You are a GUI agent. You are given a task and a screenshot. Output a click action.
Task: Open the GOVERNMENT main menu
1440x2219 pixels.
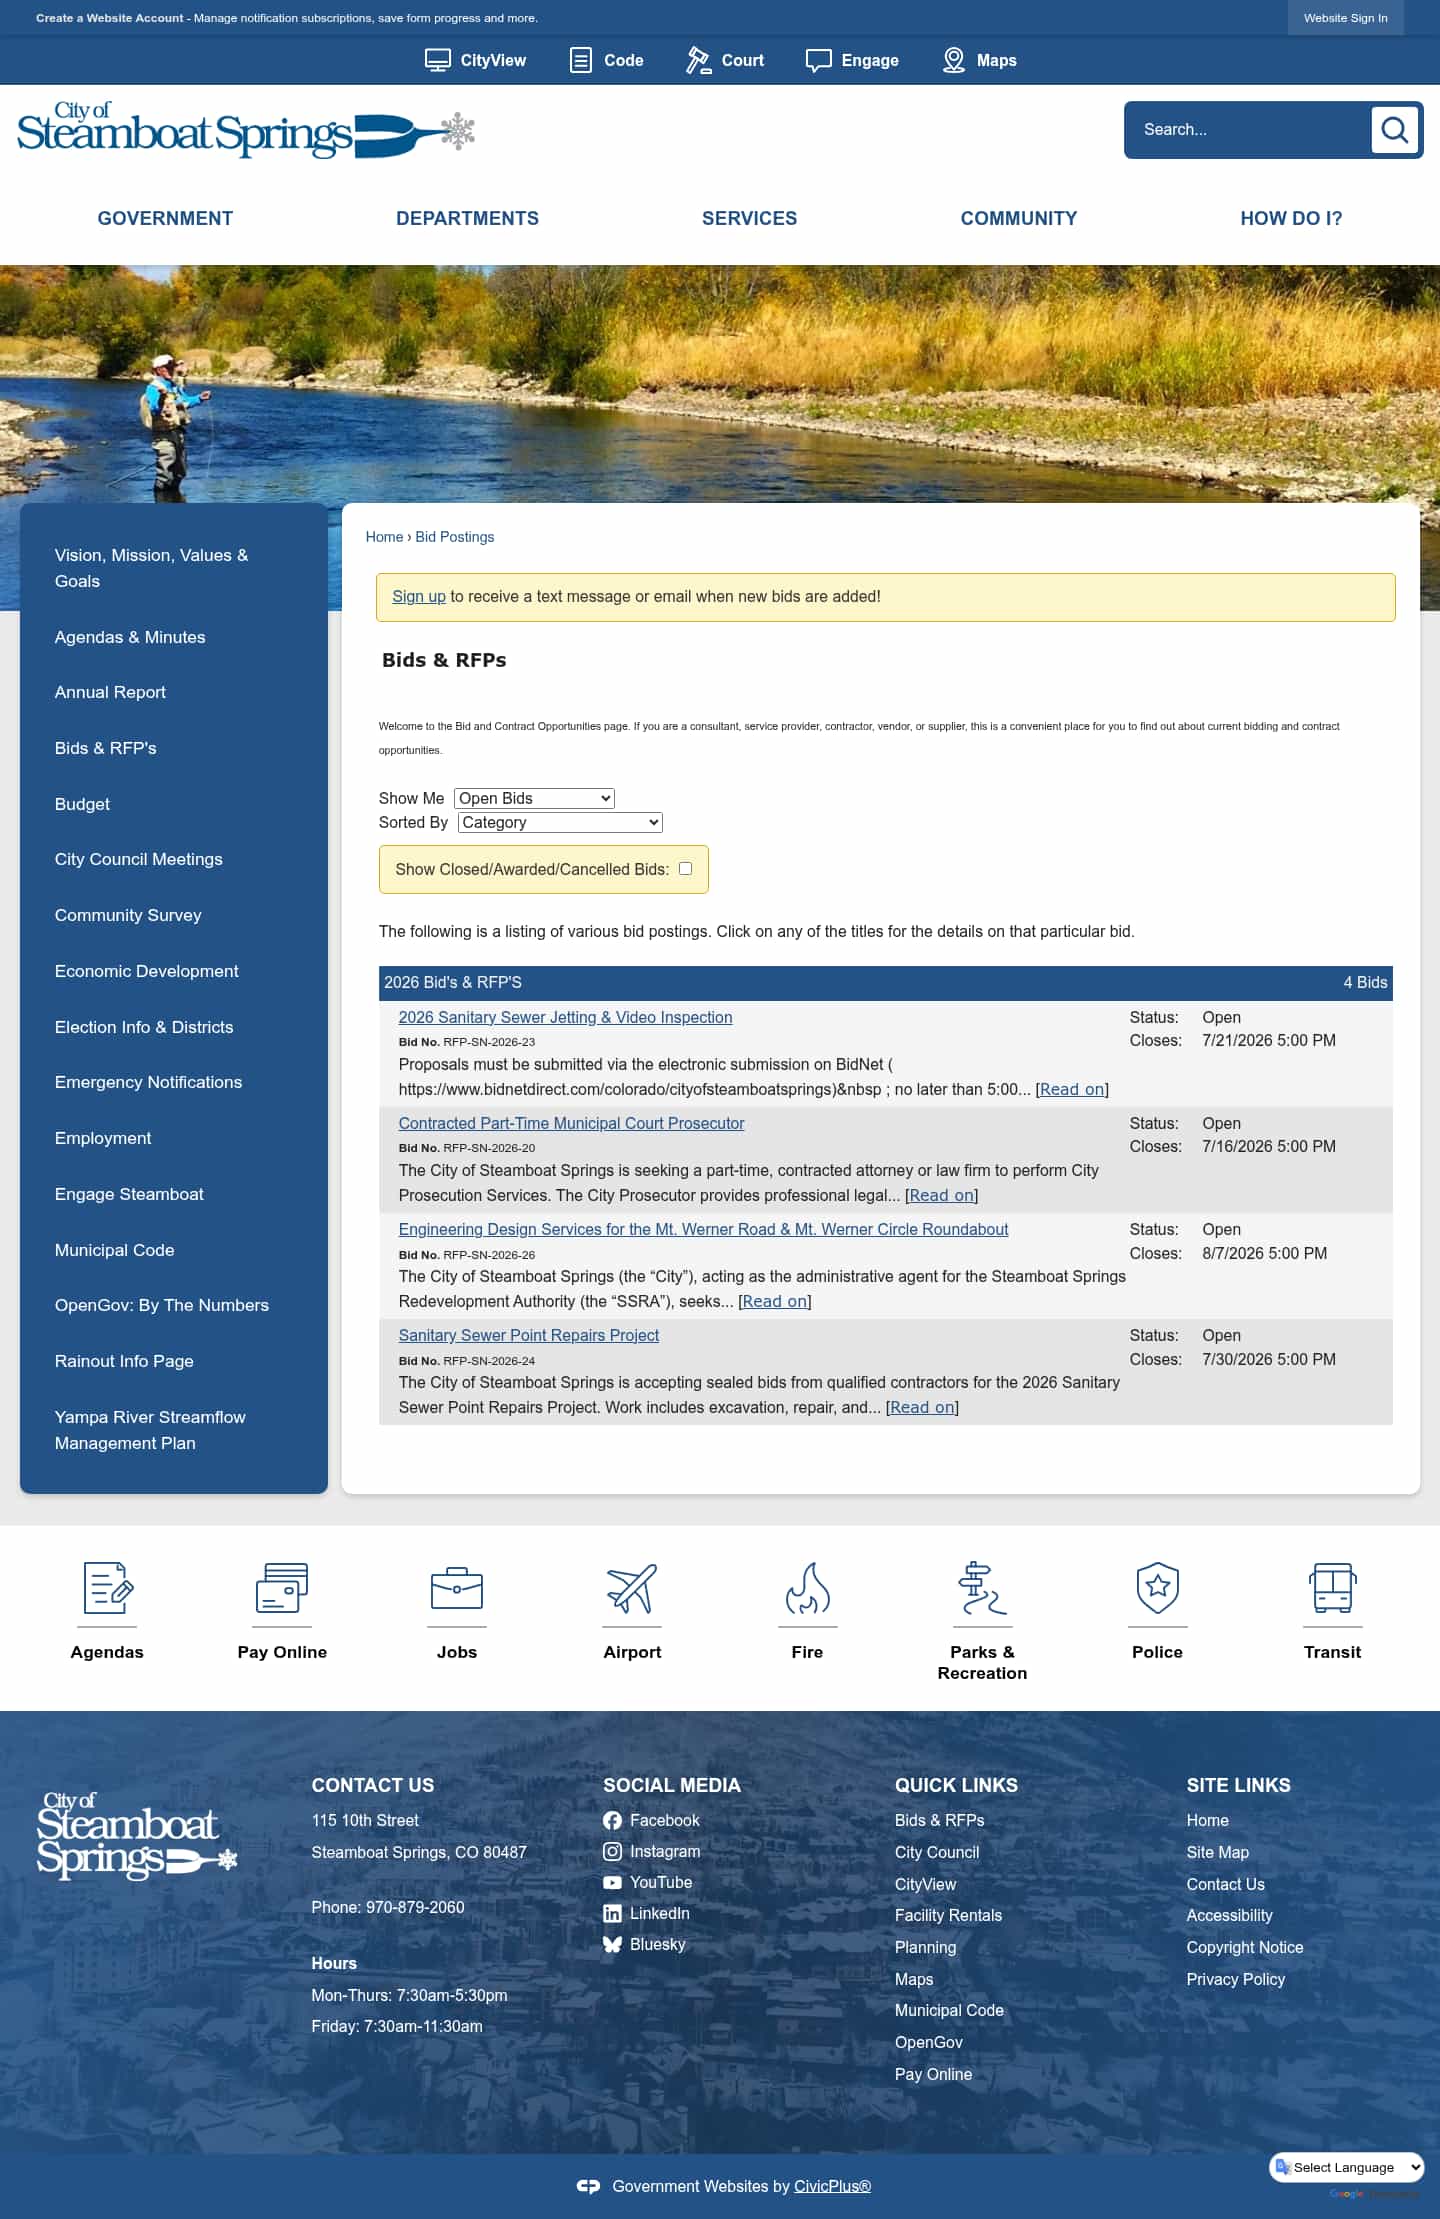click(165, 218)
